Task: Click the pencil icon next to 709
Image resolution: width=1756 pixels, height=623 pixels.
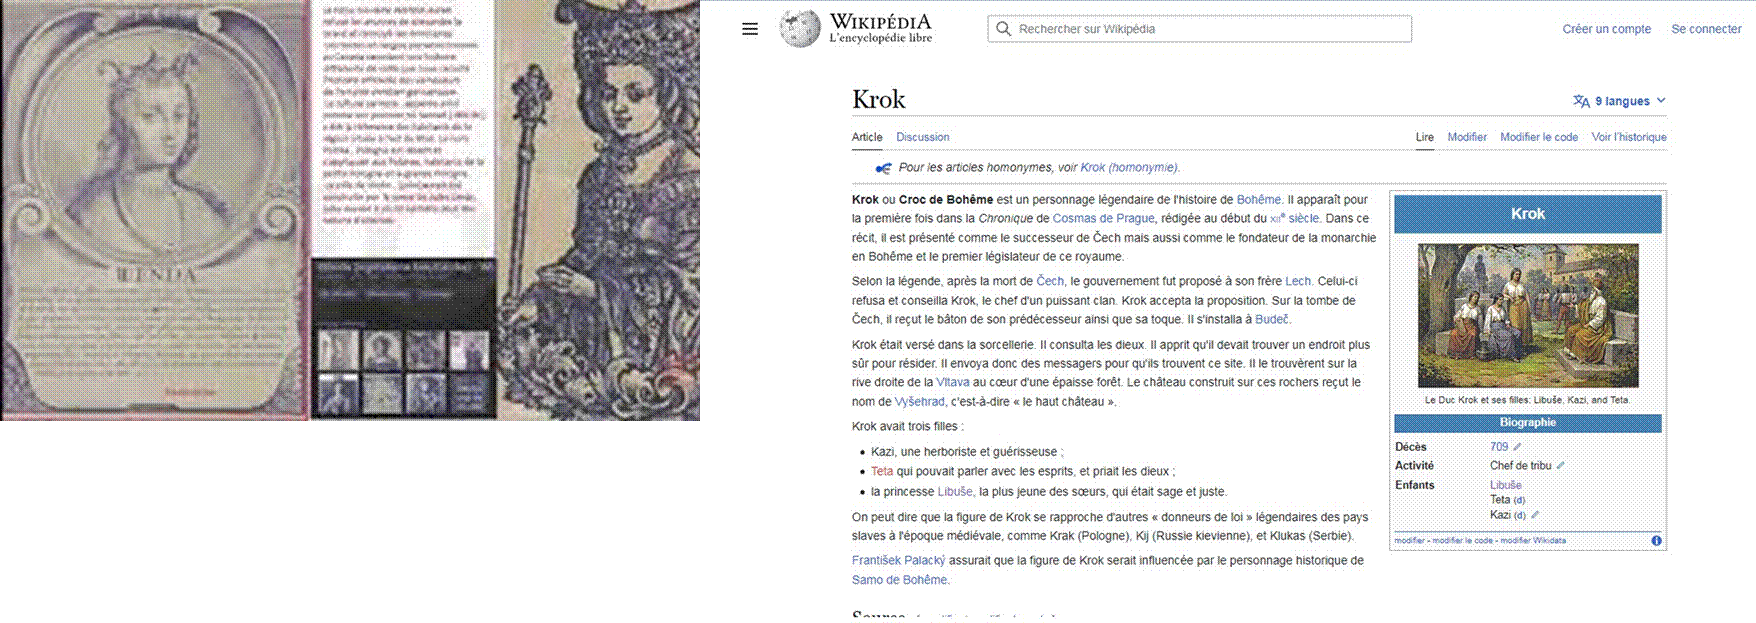Action: 1517,447
